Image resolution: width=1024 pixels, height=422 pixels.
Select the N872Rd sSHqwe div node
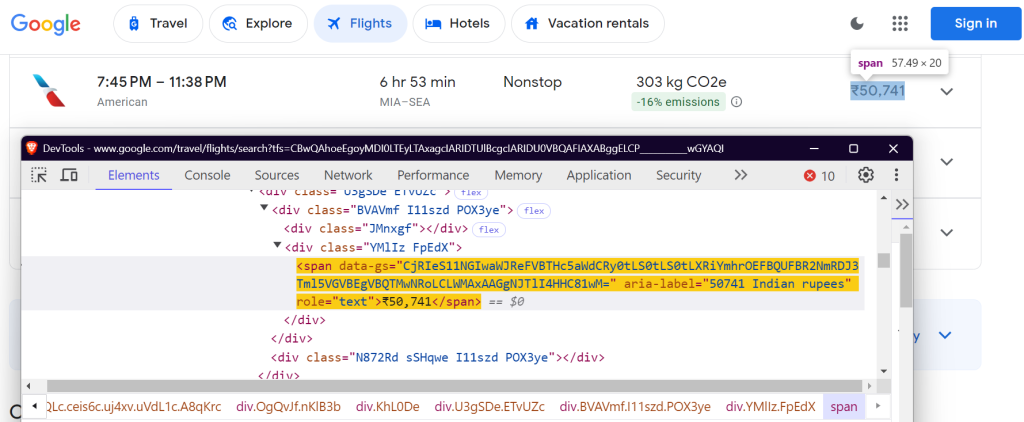pyautogui.click(x=438, y=357)
